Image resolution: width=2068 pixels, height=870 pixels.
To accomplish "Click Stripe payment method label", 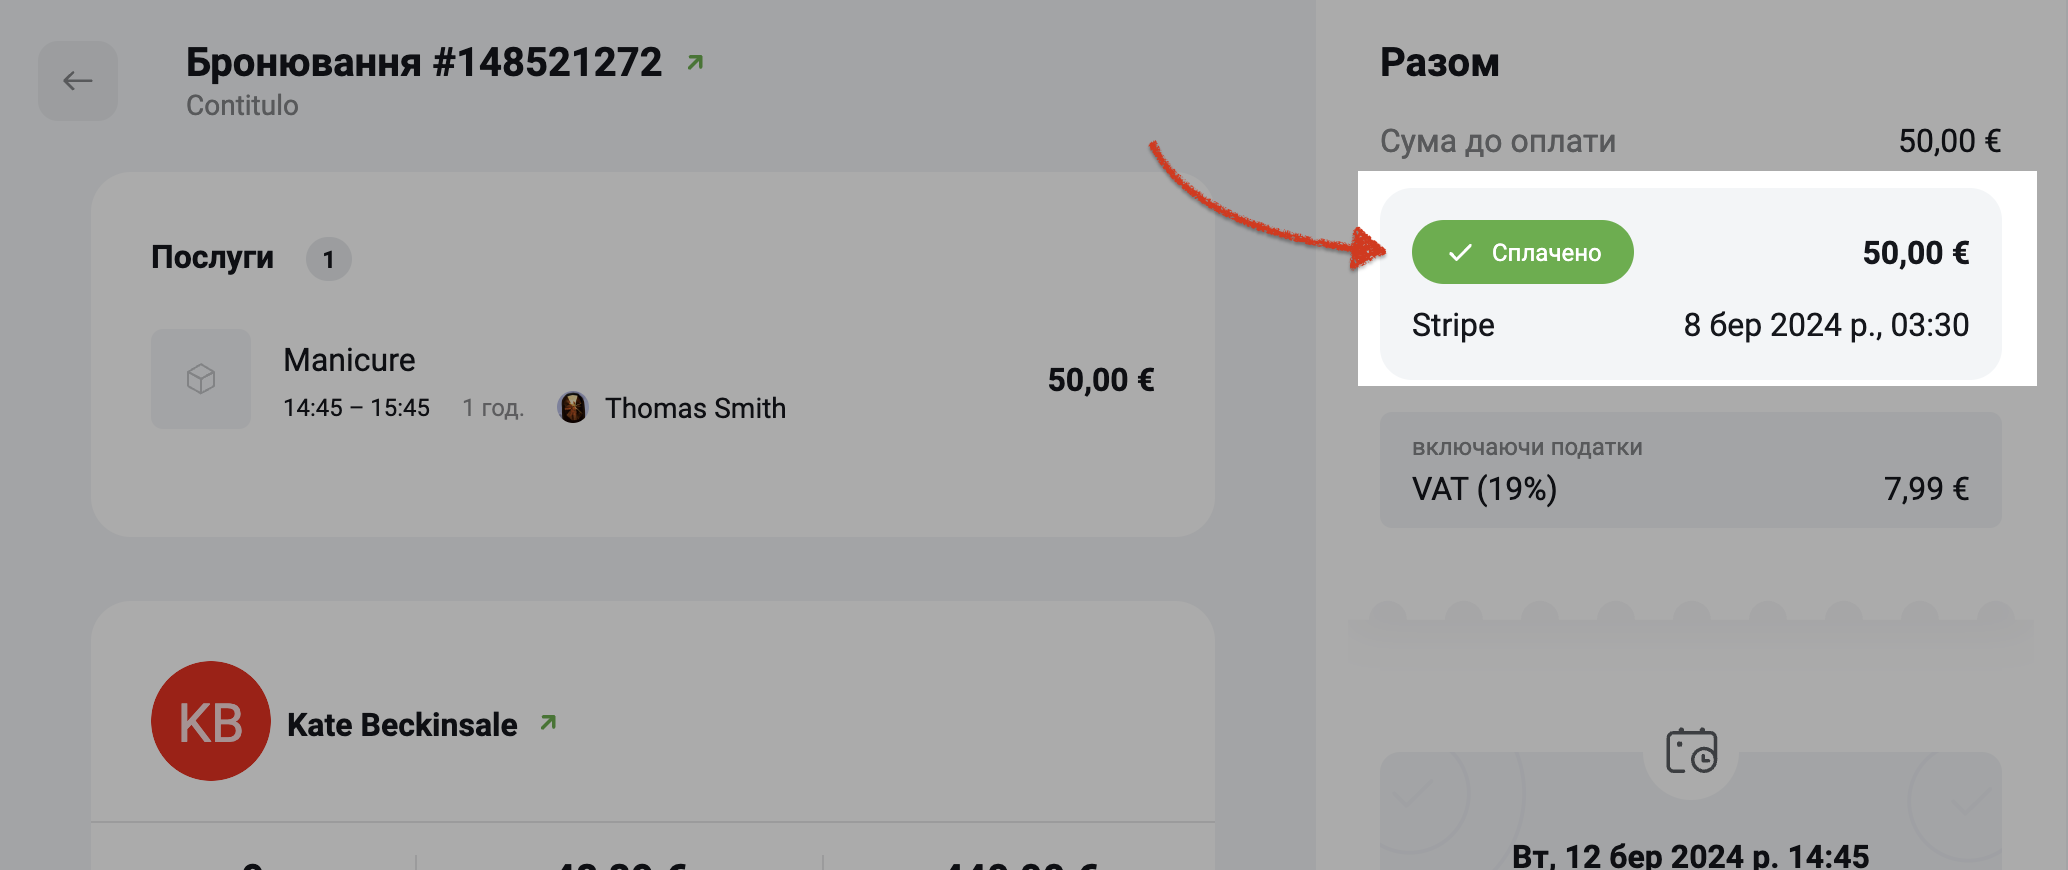I will tap(1453, 325).
